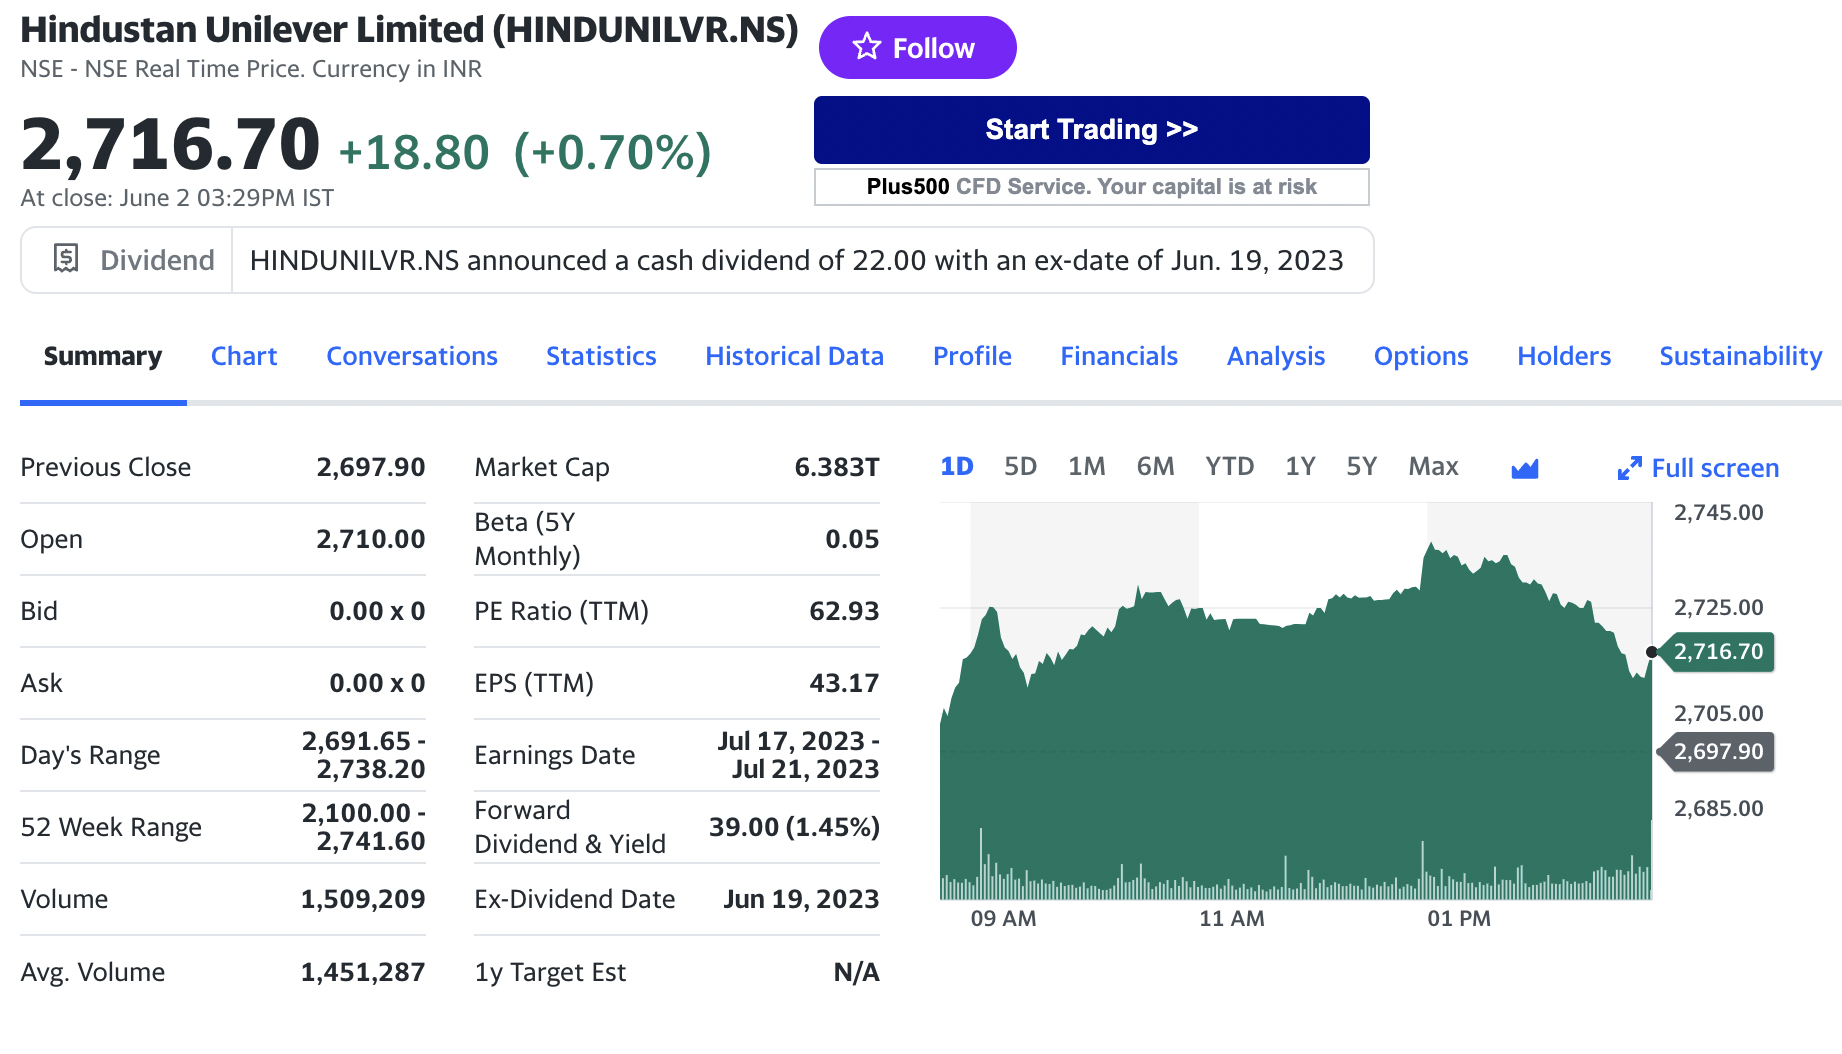1842x1054 pixels.
Task: Open the Holders tab
Action: click(1564, 357)
